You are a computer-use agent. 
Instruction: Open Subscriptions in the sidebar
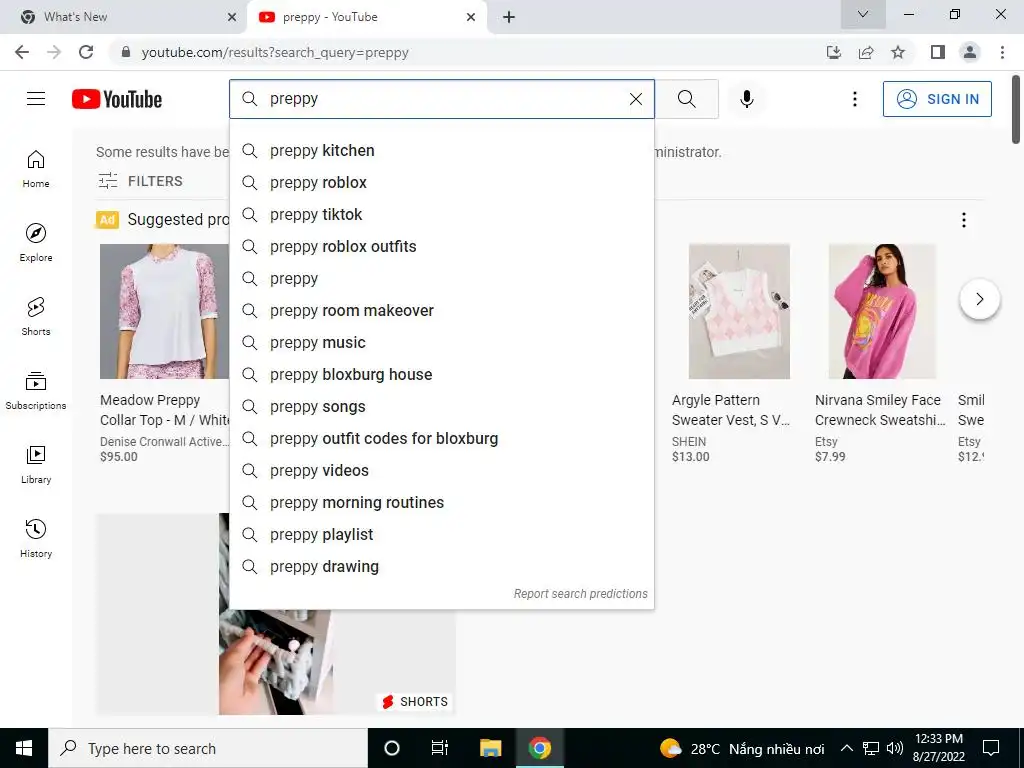tap(36, 391)
